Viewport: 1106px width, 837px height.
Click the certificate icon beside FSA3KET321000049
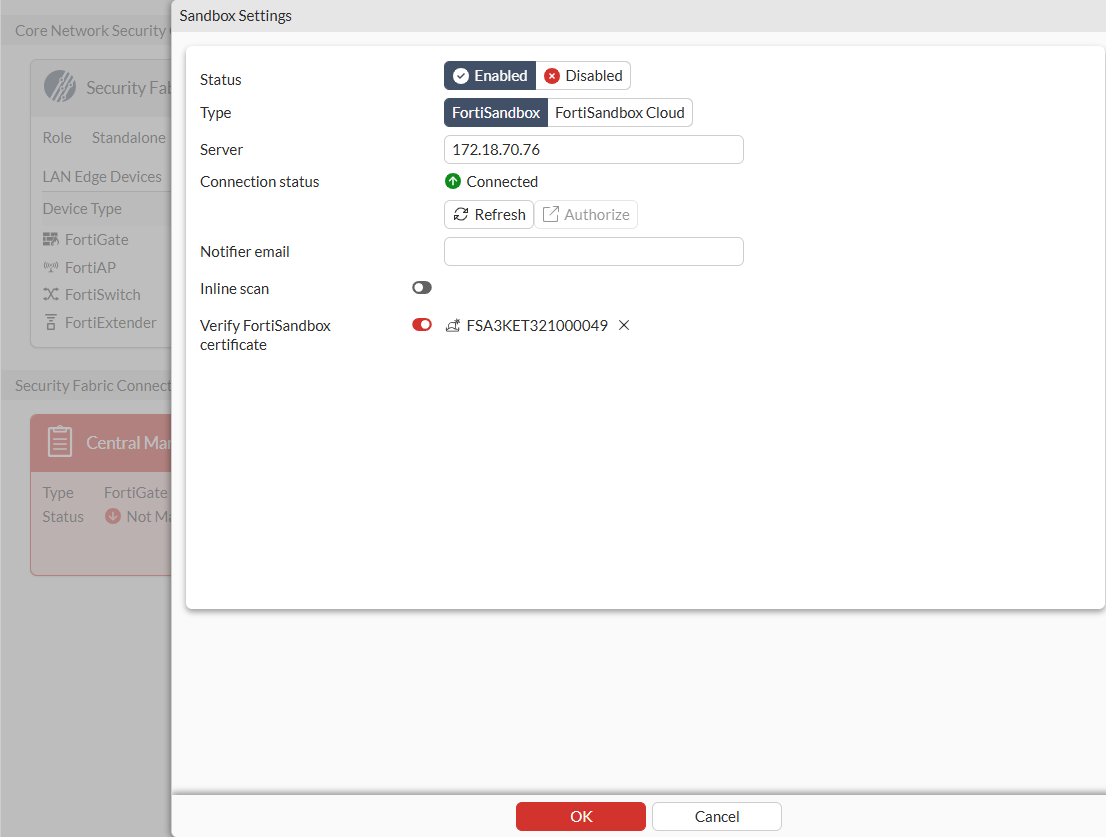pyautogui.click(x=452, y=325)
